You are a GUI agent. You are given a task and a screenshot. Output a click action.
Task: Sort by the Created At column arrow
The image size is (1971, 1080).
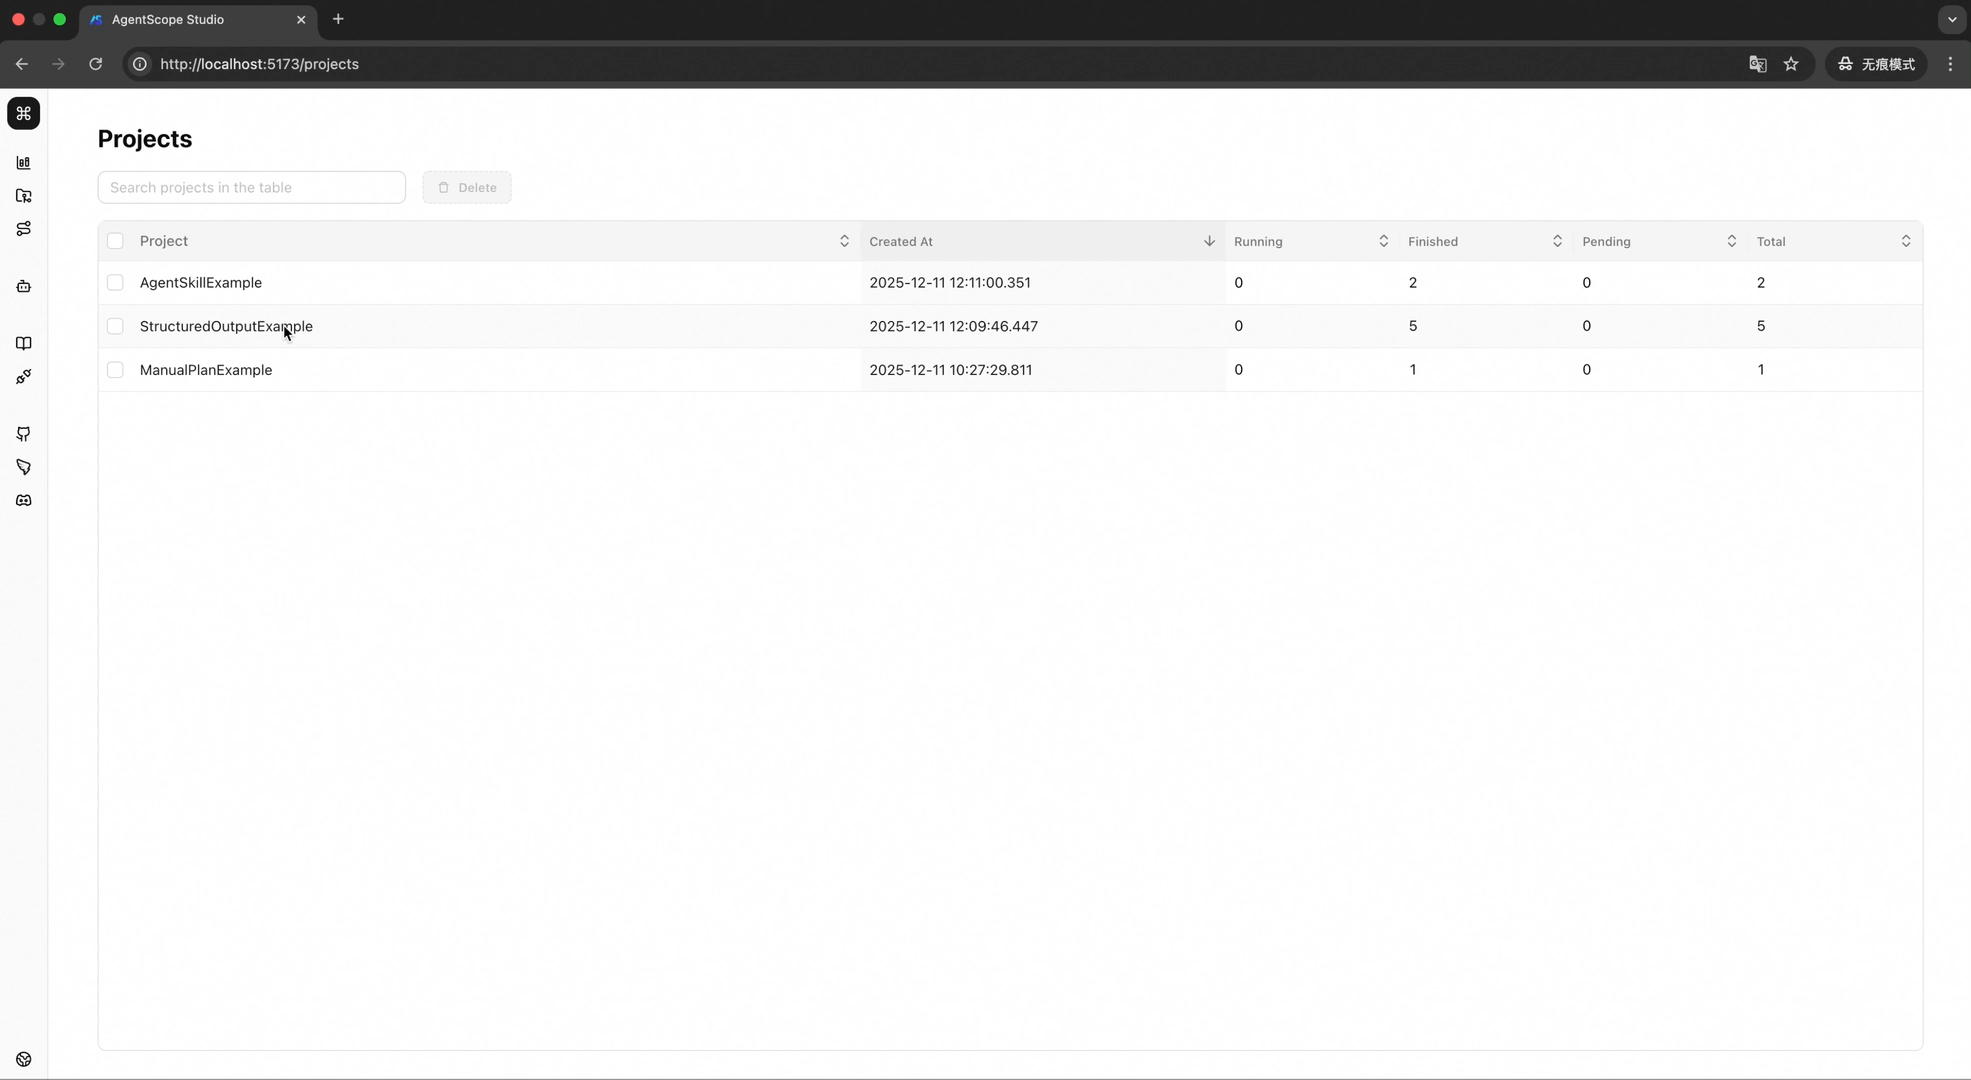pyautogui.click(x=1209, y=241)
